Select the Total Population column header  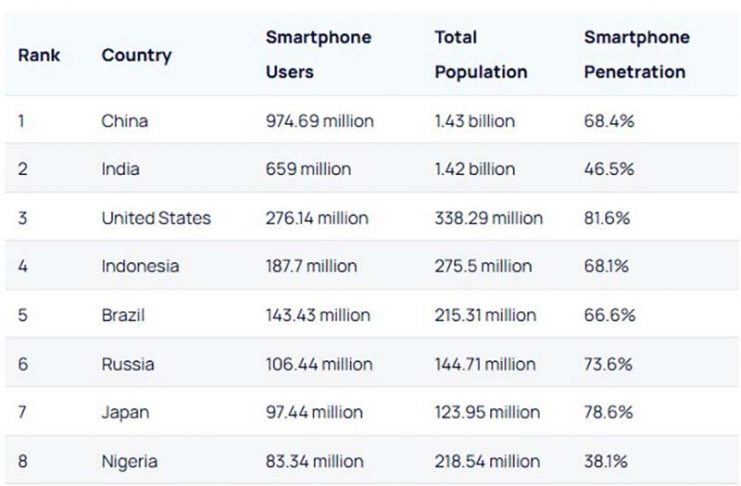pos(480,55)
